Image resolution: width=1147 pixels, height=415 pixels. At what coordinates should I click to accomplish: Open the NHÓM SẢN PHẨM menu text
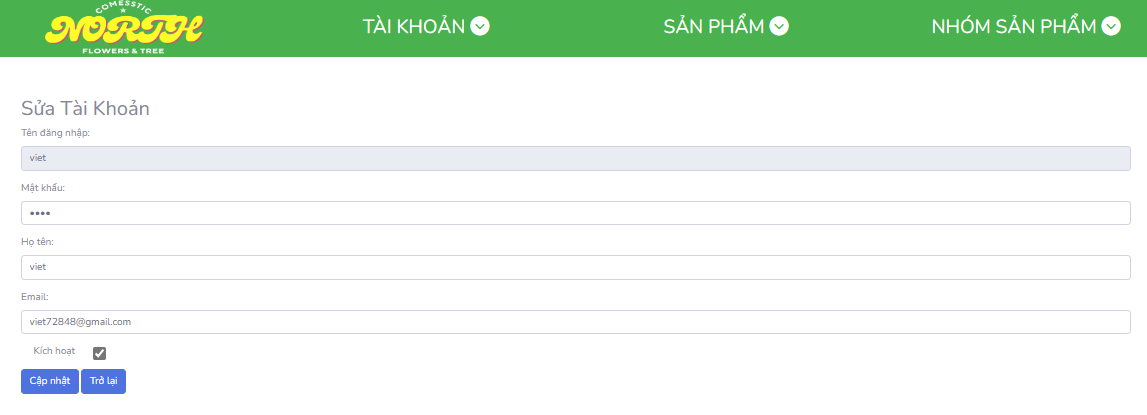(1014, 26)
